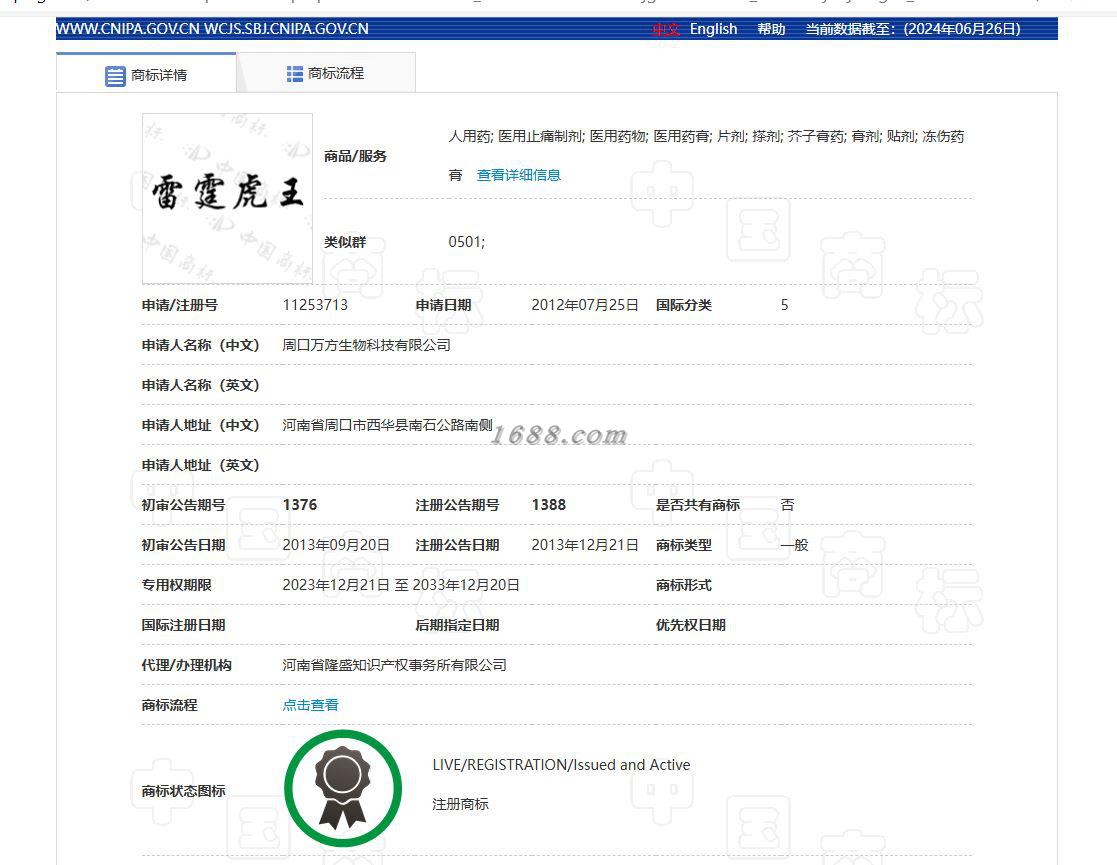The height and width of the screenshot is (865, 1117).
Task: Click the 商品/服务 field label
Action: pos(355,156)
